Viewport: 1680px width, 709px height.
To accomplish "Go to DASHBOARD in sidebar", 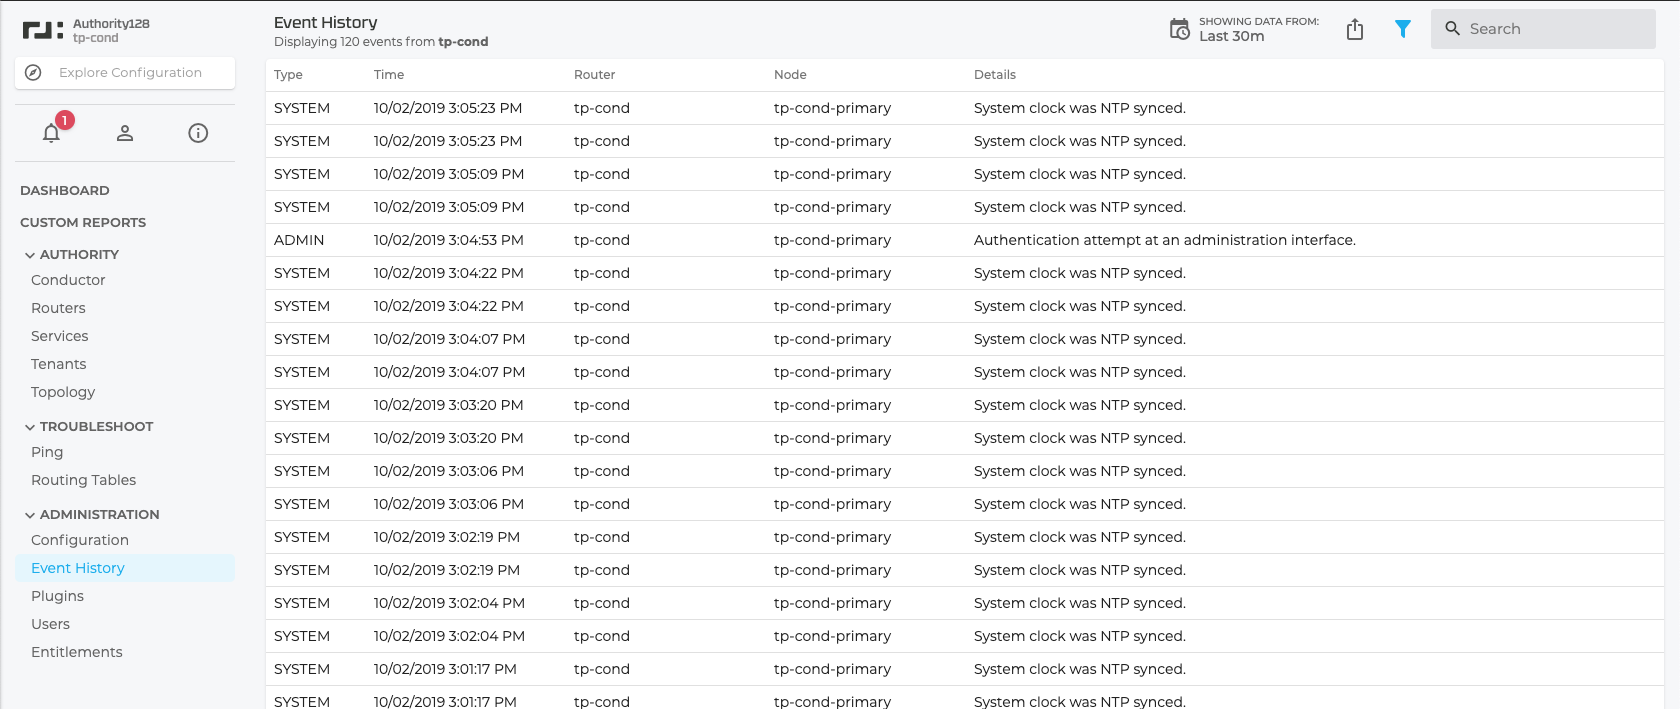I will tap(65, 191).
